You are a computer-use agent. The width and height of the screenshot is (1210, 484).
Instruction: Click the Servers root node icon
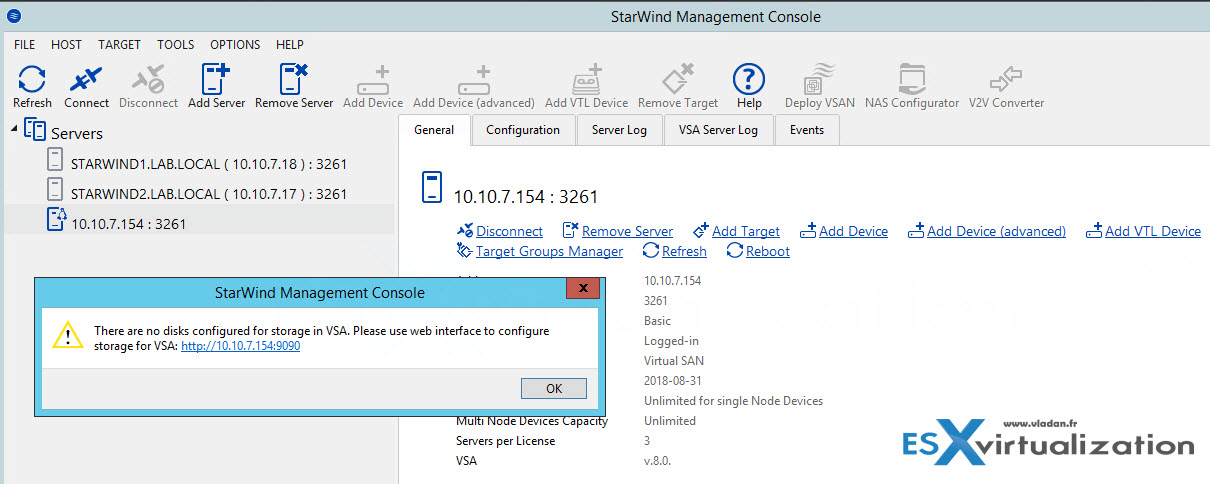(x=35, y=130)
